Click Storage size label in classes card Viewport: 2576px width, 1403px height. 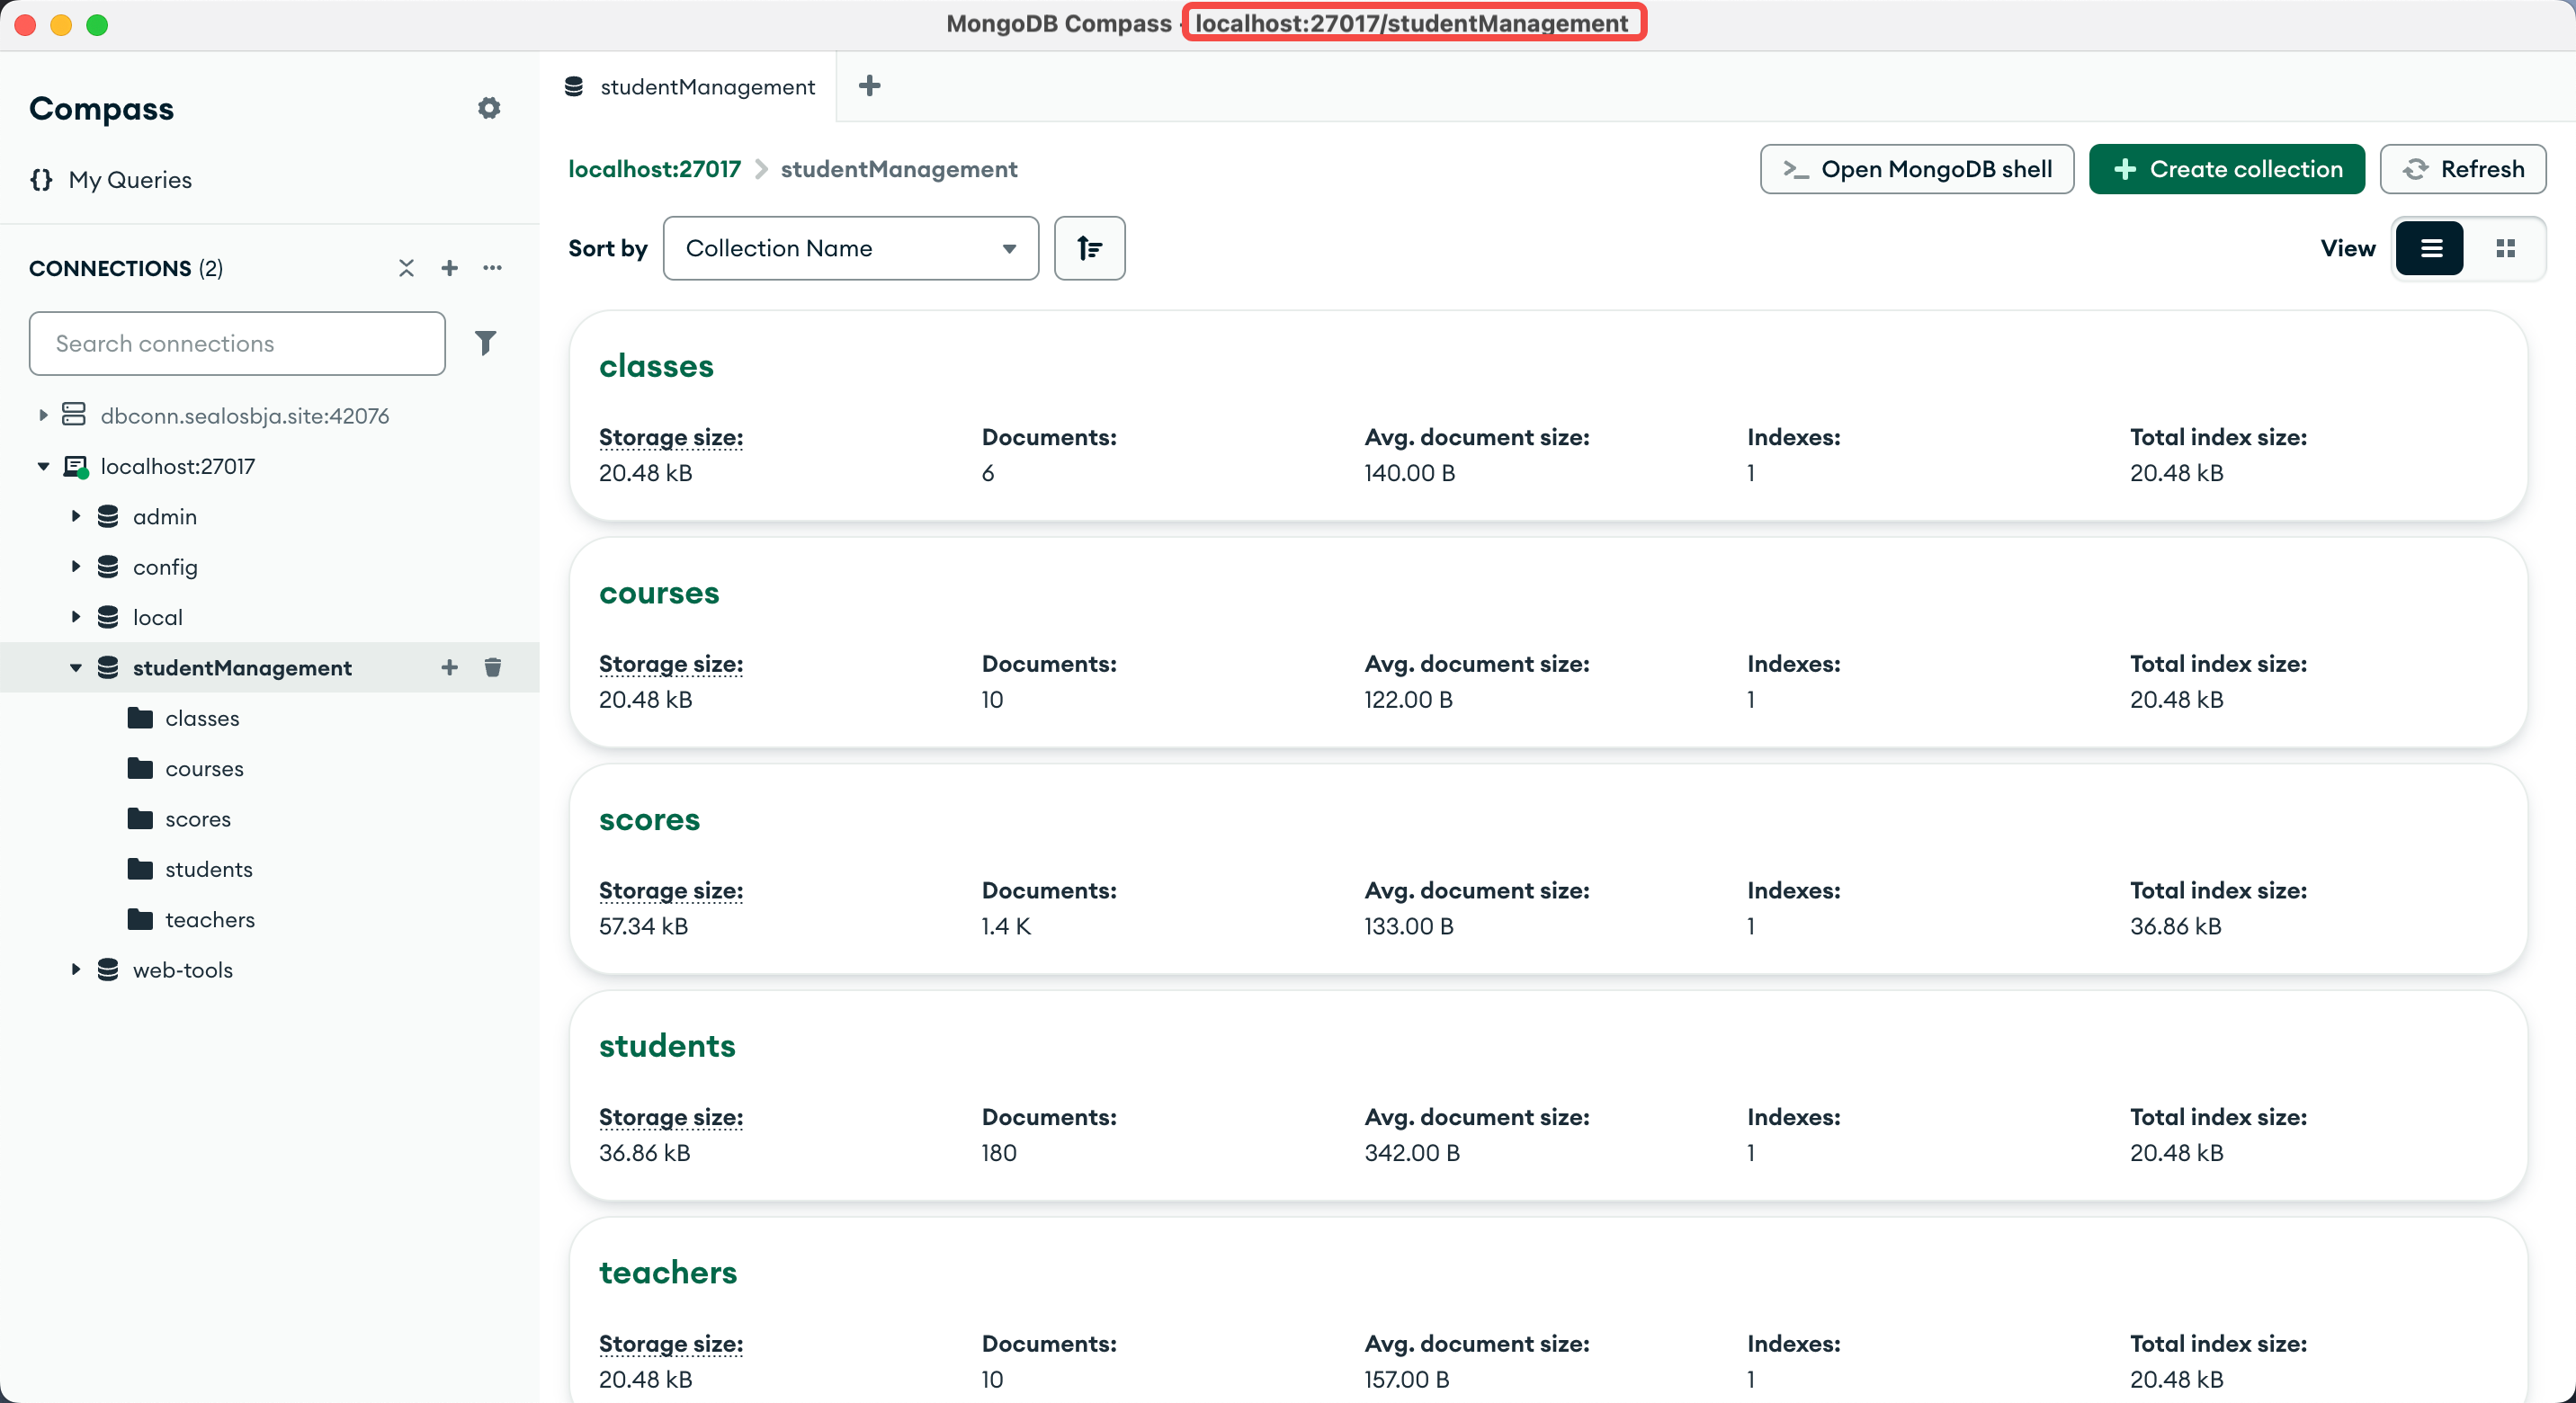pos(671,437)
